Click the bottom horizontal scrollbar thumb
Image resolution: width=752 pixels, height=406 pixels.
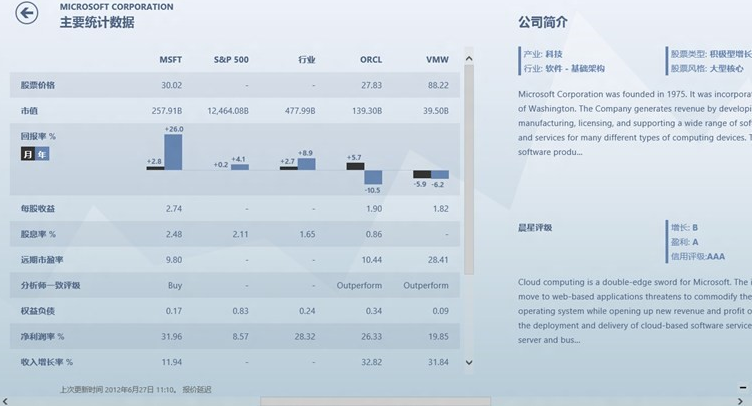tap(376, 401)
